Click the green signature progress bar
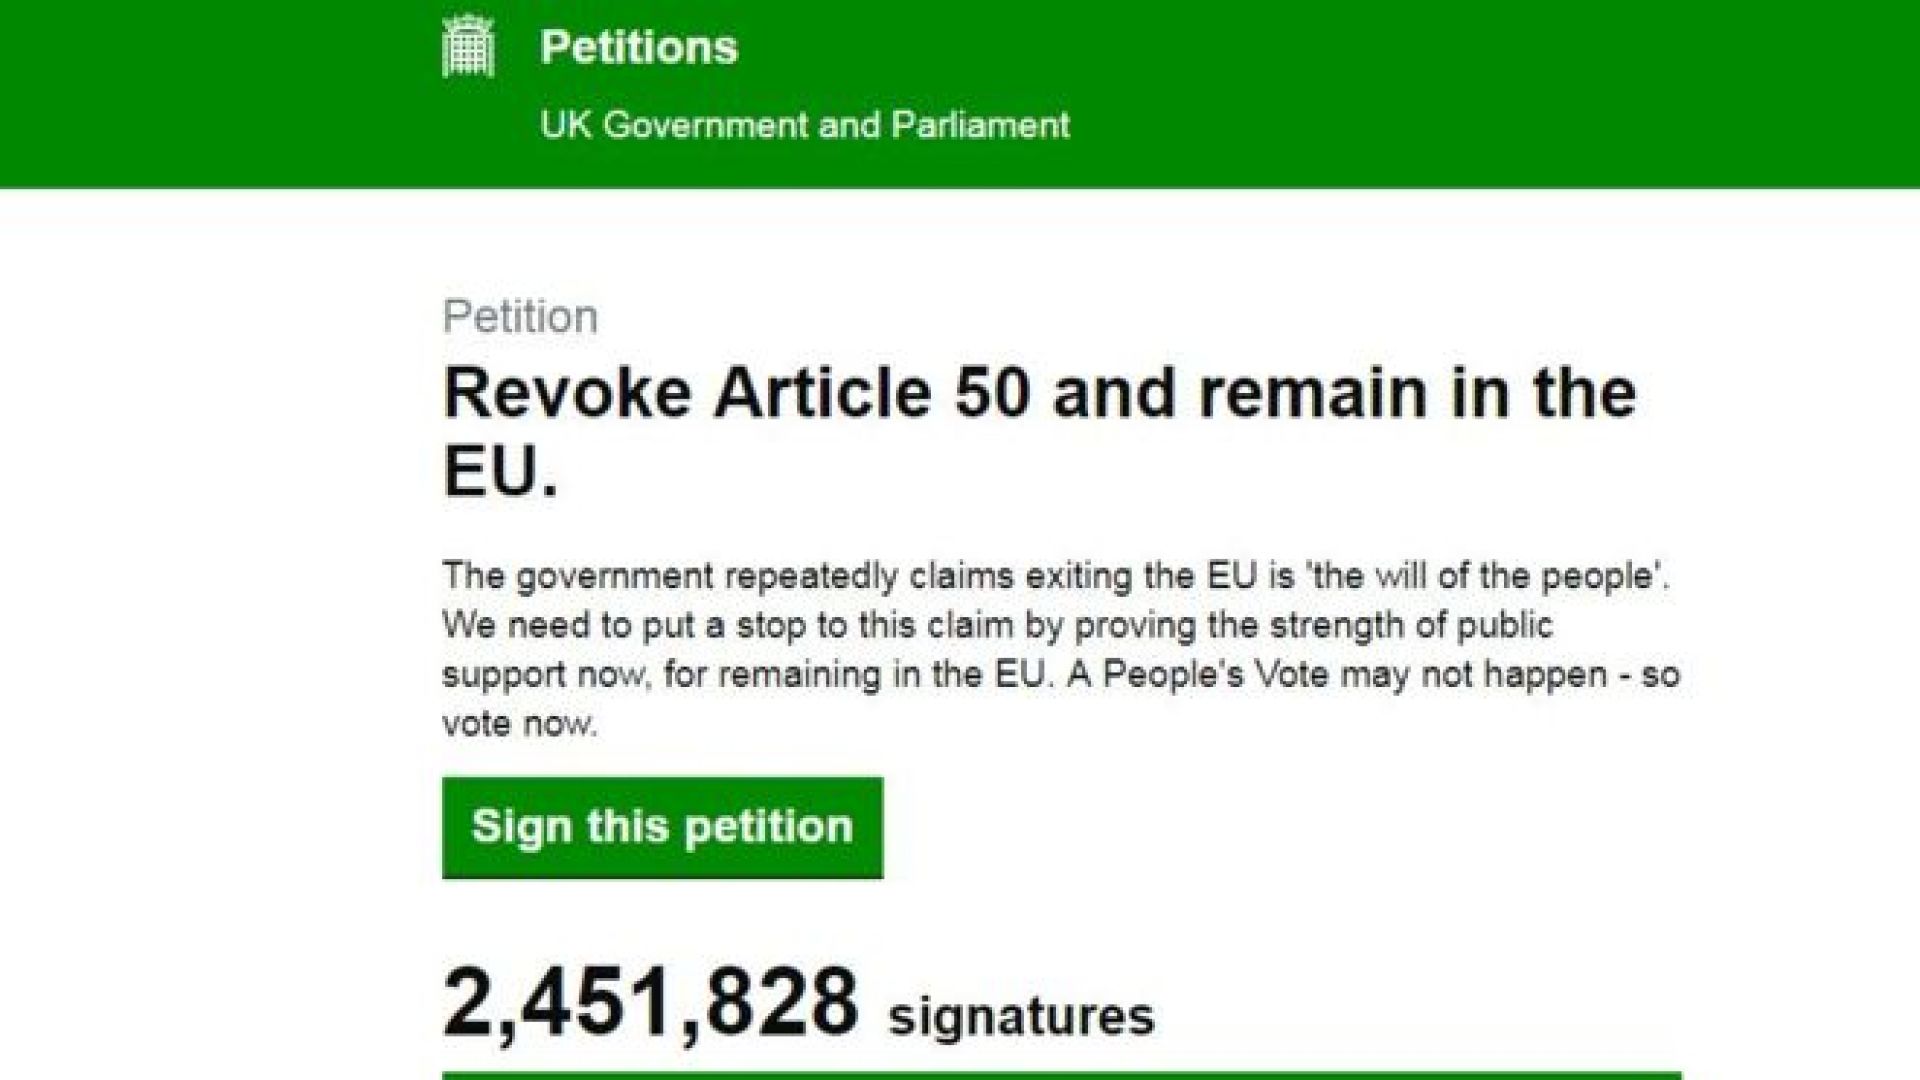The image size is (1920, 1080). (x=1061, y=1075)
